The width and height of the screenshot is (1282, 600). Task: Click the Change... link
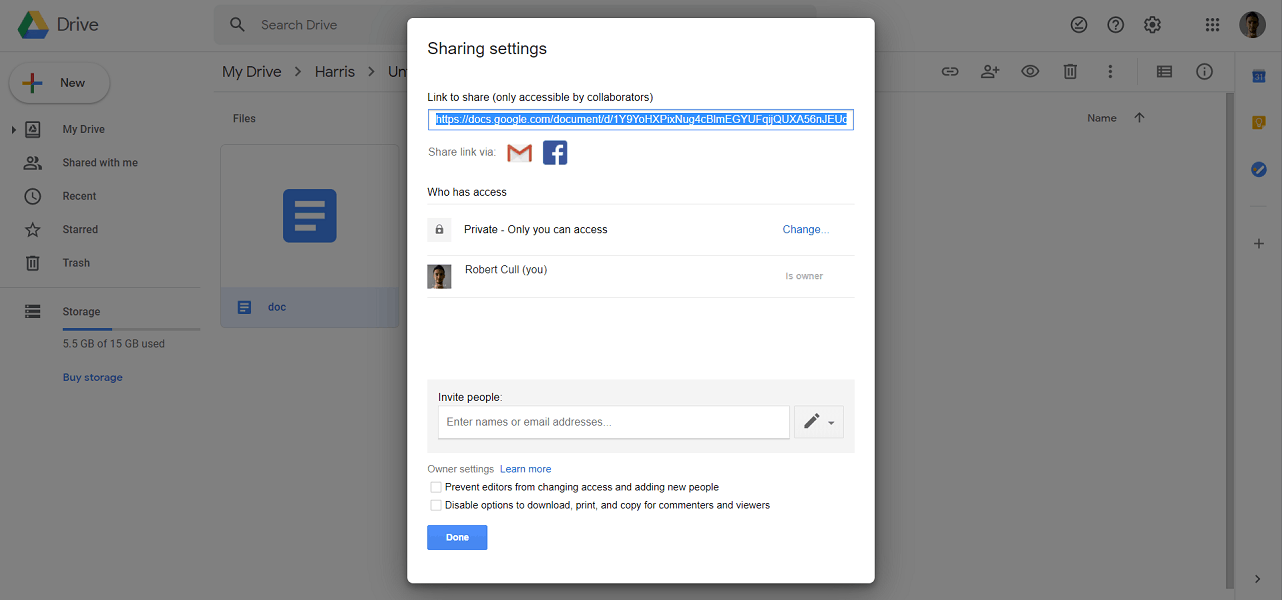click(806, 229)
